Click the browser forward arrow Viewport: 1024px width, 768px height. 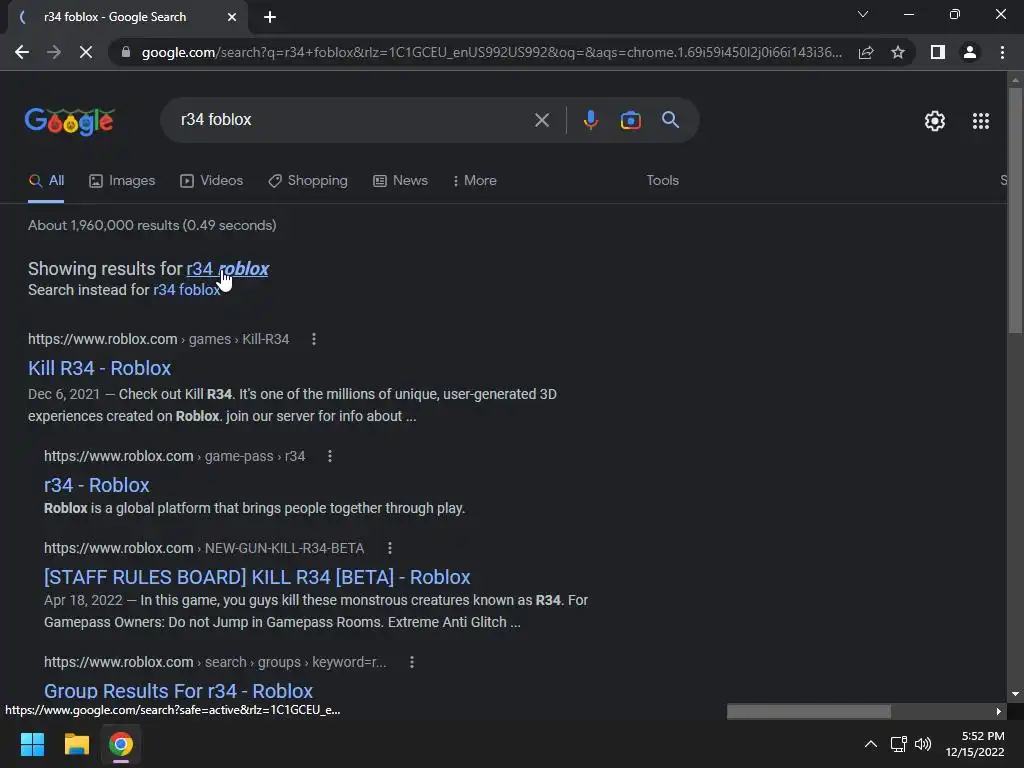point(54,52)
